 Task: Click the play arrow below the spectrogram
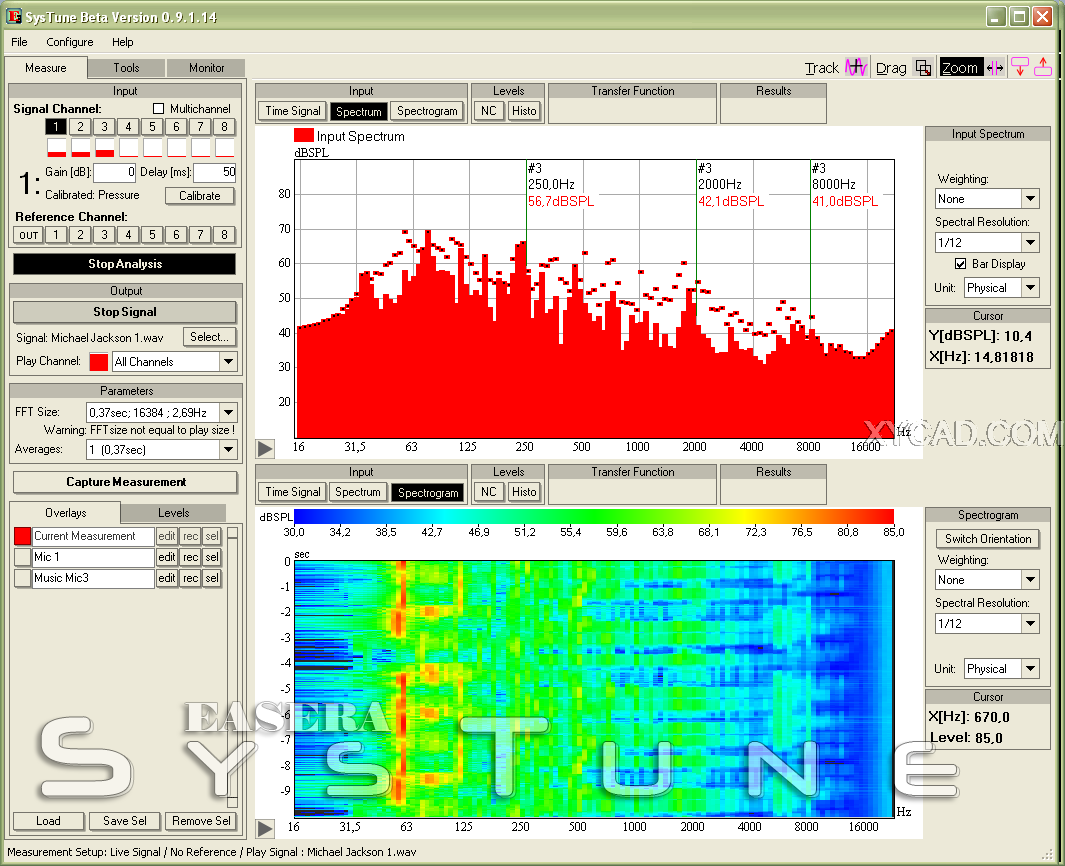265,828
